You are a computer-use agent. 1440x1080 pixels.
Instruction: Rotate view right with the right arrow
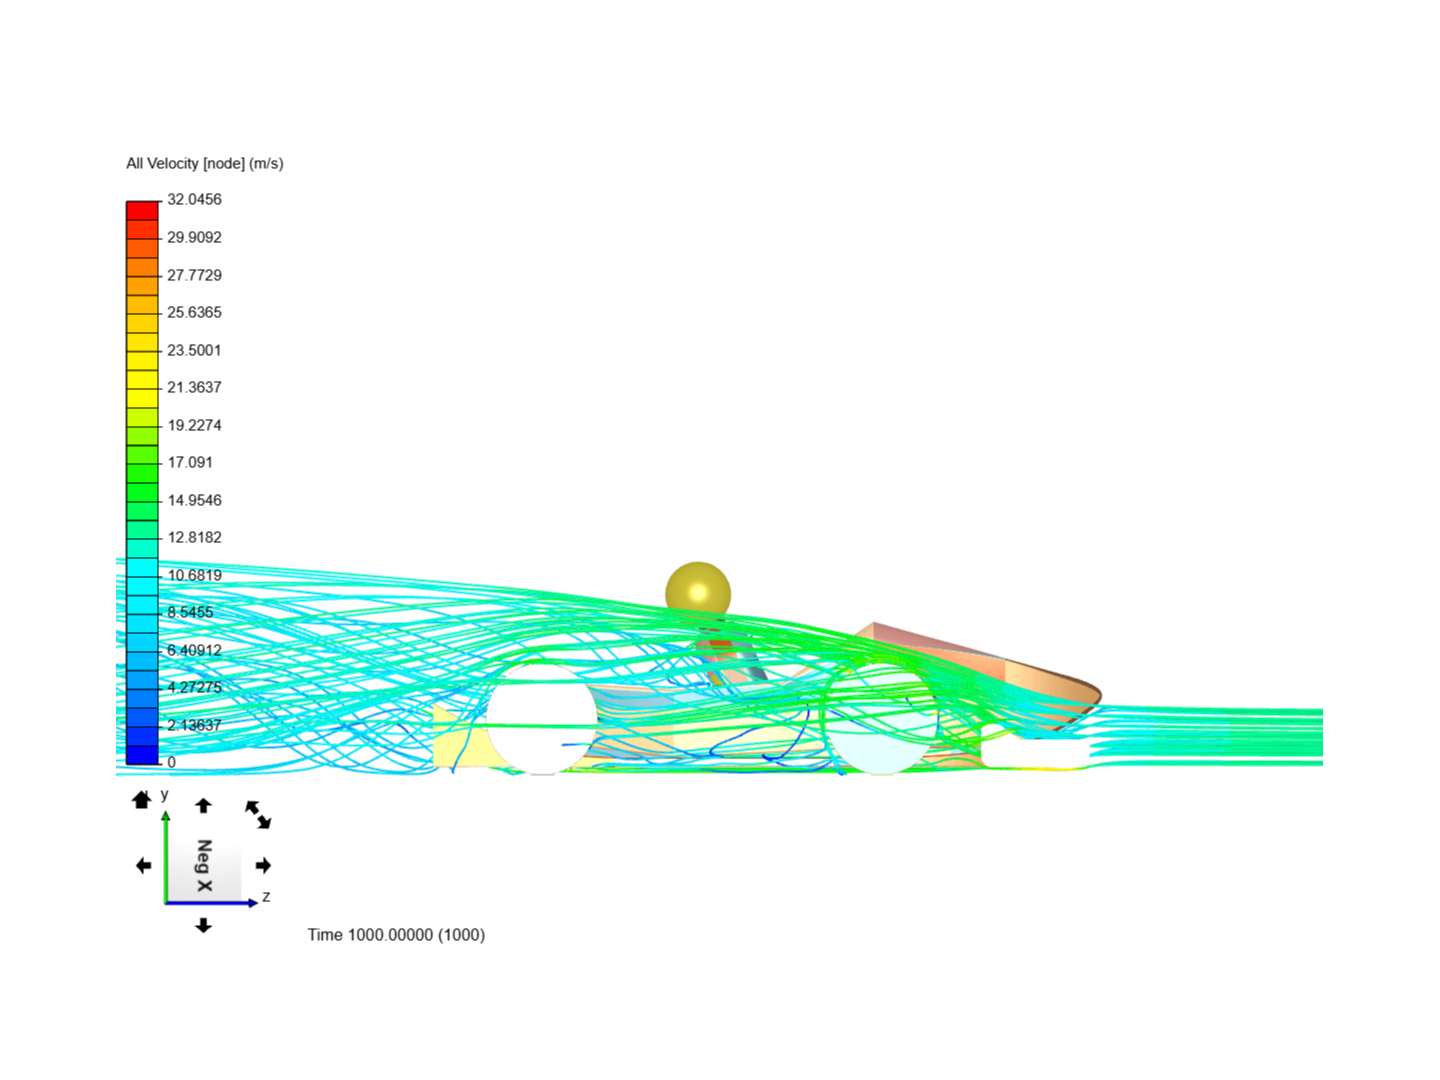pyautogui.click(x=263, y=865)
